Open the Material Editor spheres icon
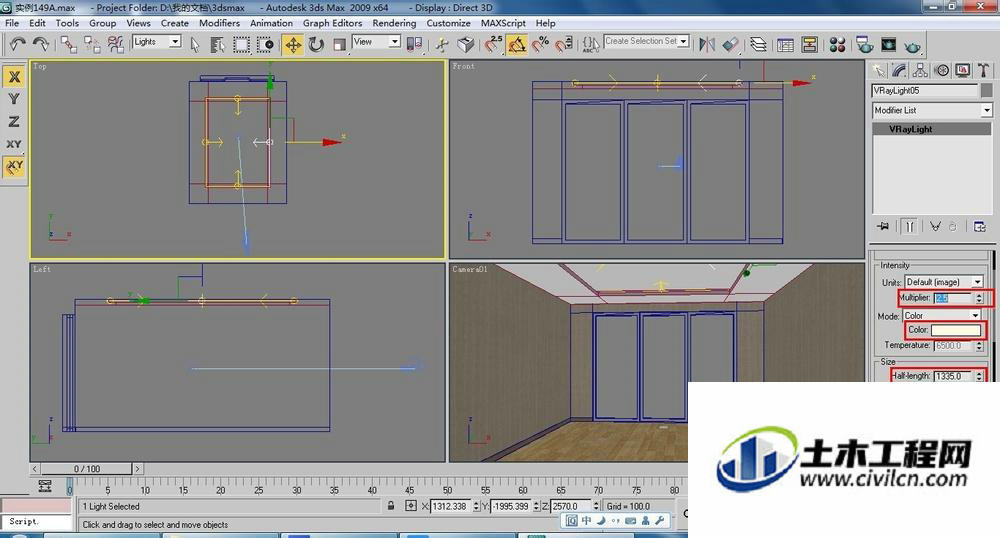 click(x=837, y=45)
